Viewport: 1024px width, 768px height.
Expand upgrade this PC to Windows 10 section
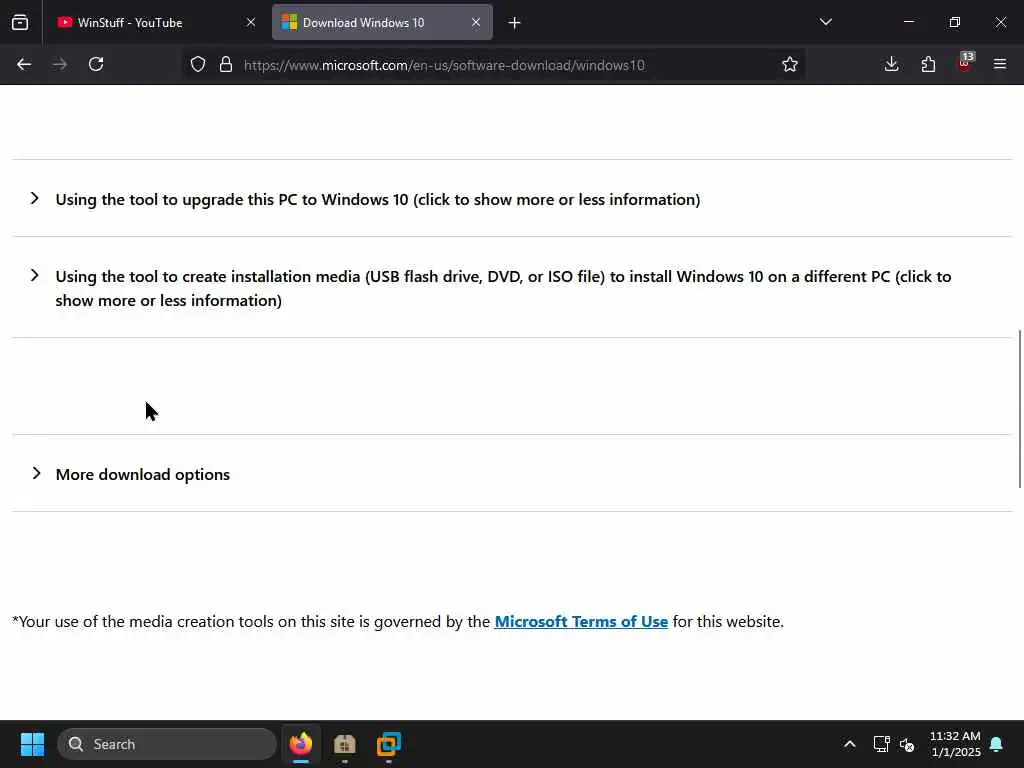pyautogui.click(x=35, y=199)
